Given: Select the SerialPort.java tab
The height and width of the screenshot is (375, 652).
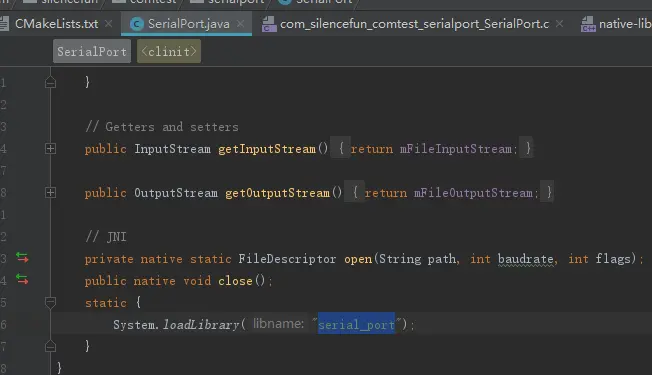Looking at the screenshot, I should (188, 24).
